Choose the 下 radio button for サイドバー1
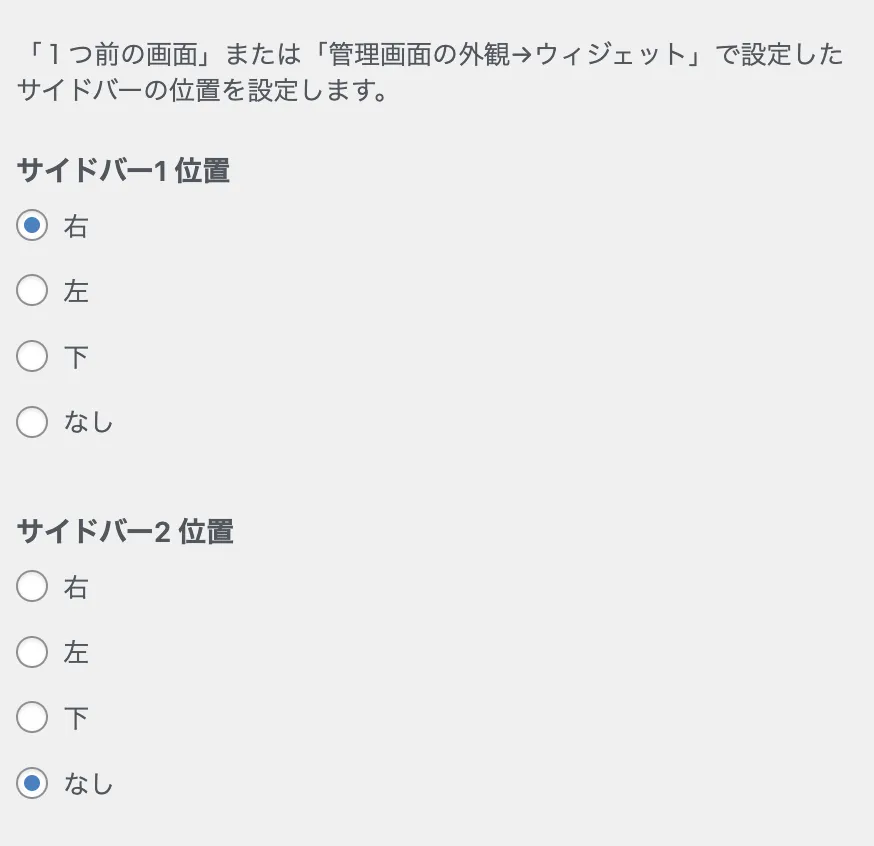The image size is (874, 846). point(32,356)
